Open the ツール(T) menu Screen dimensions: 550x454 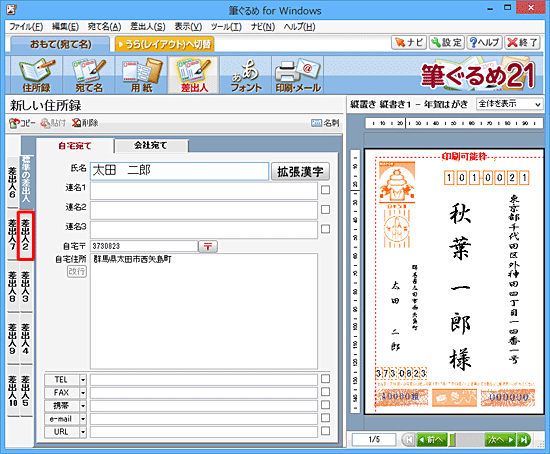(226, 27)
